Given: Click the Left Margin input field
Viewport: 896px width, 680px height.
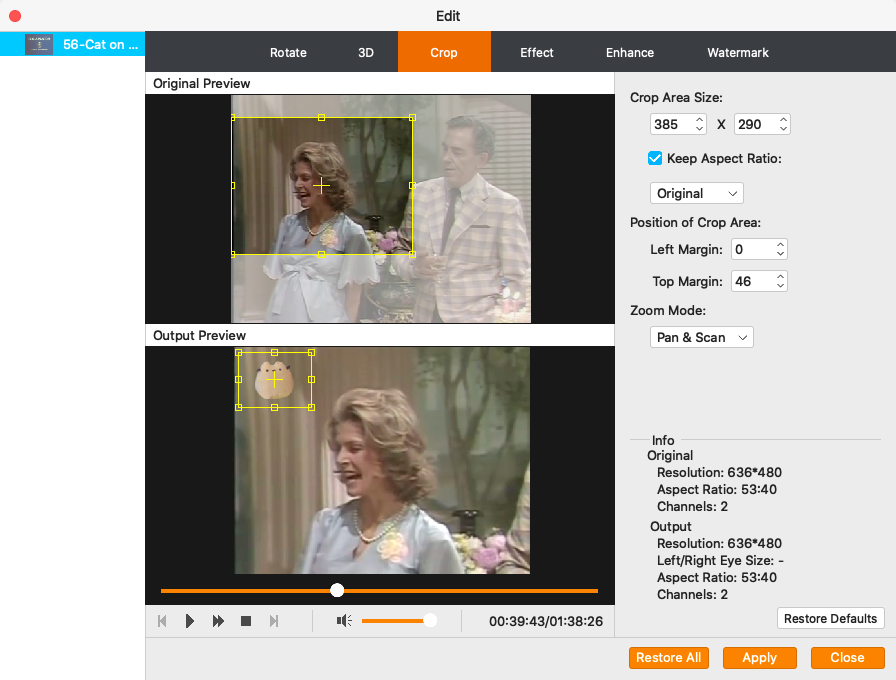Looking at the screenshot, I should (753, 249).
